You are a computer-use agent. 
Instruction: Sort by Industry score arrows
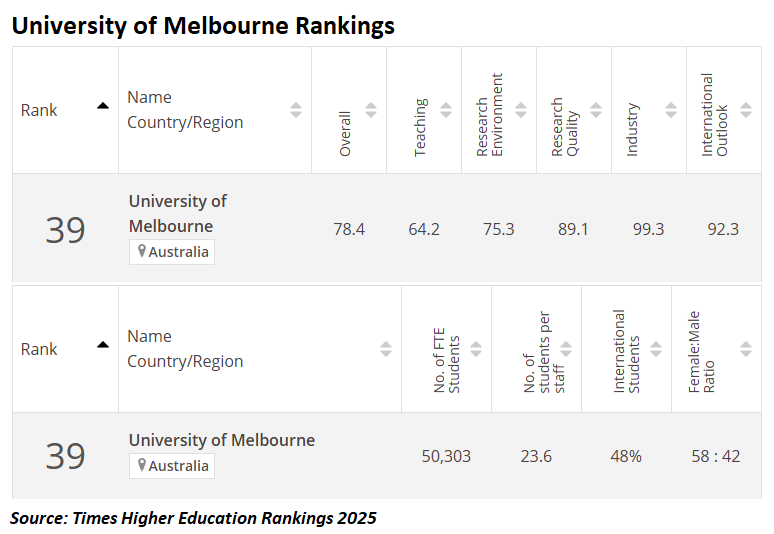tap(671, 110)
